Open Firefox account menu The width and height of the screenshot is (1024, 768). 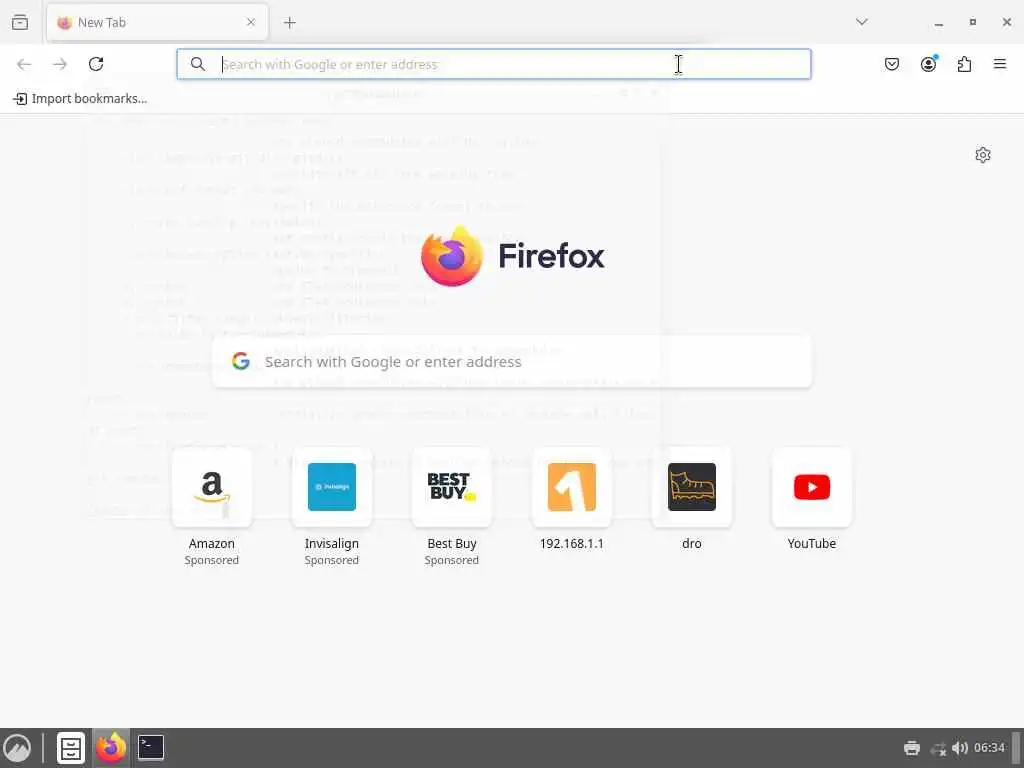click(928, 63)
